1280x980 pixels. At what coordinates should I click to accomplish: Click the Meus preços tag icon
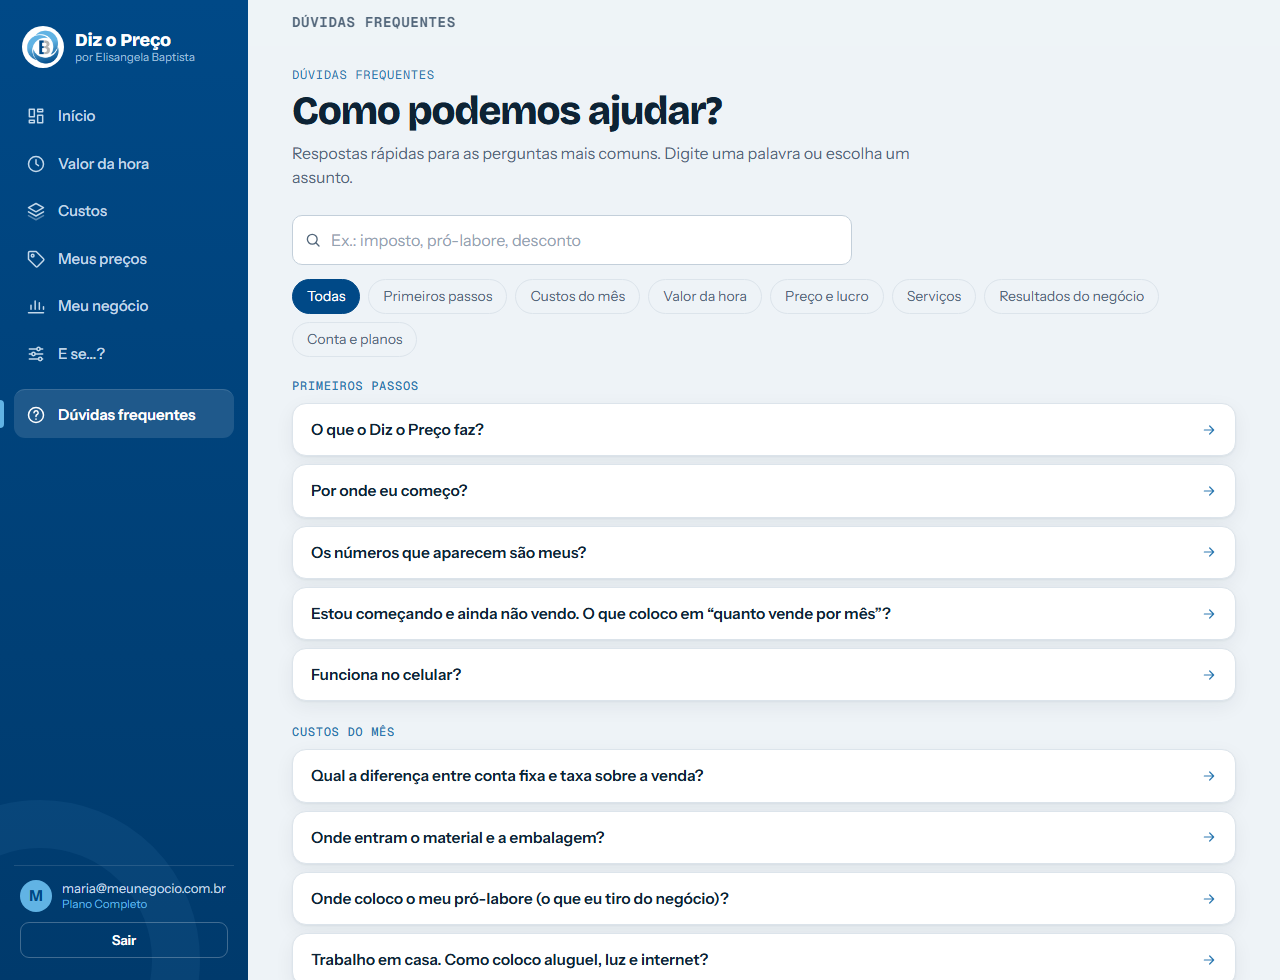36,259
